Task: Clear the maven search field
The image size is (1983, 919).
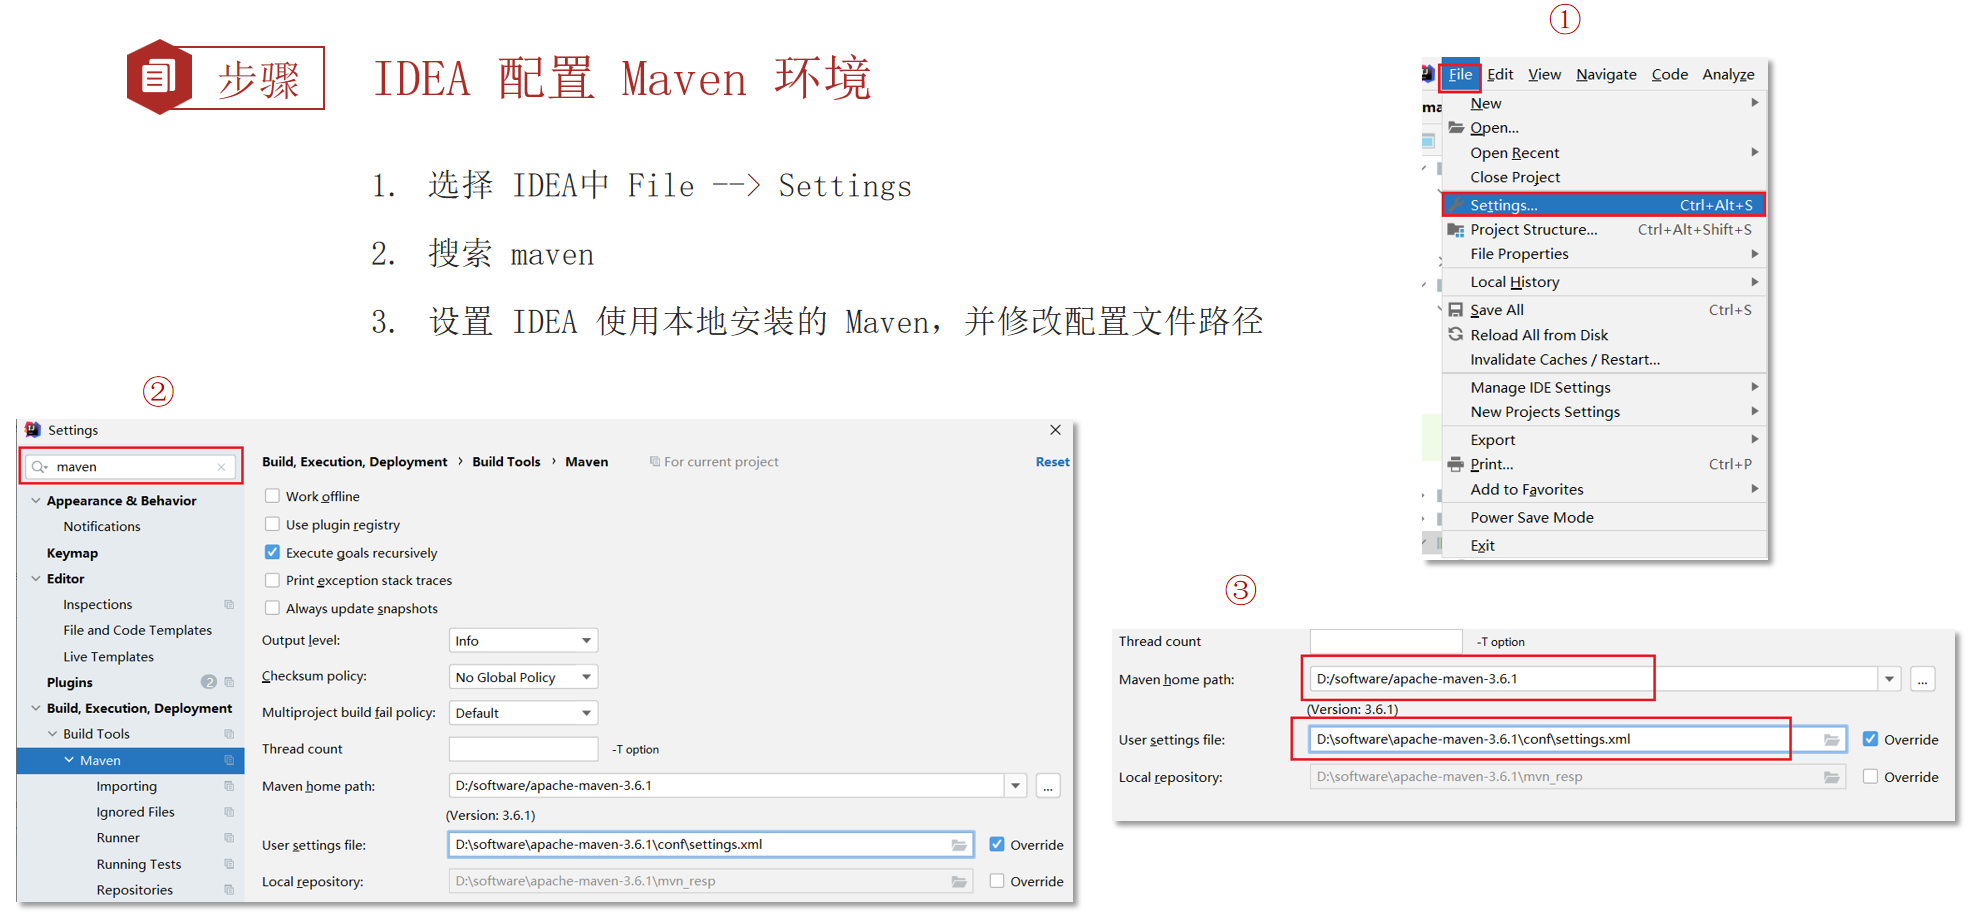Action: pyautogui.click(x=221, y=467)
